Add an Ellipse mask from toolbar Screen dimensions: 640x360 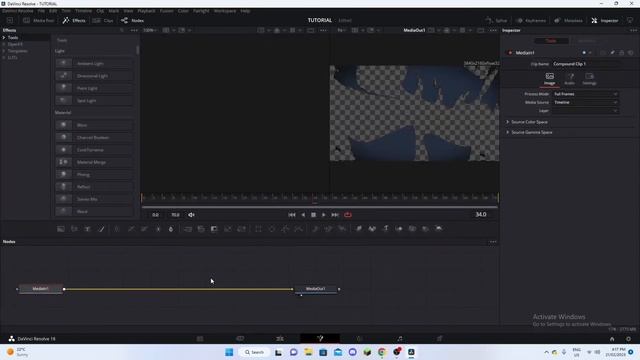coord(272,229)
